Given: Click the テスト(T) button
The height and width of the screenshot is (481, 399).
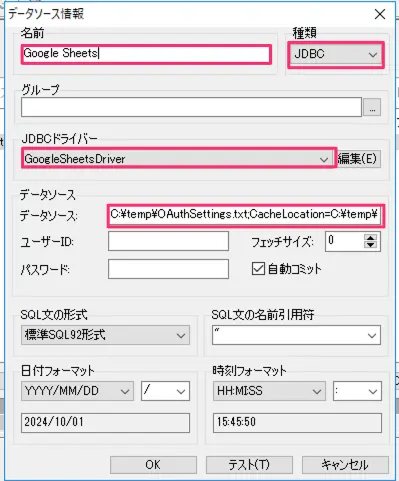Looking at the screenshot, I should tap(249, 465).
